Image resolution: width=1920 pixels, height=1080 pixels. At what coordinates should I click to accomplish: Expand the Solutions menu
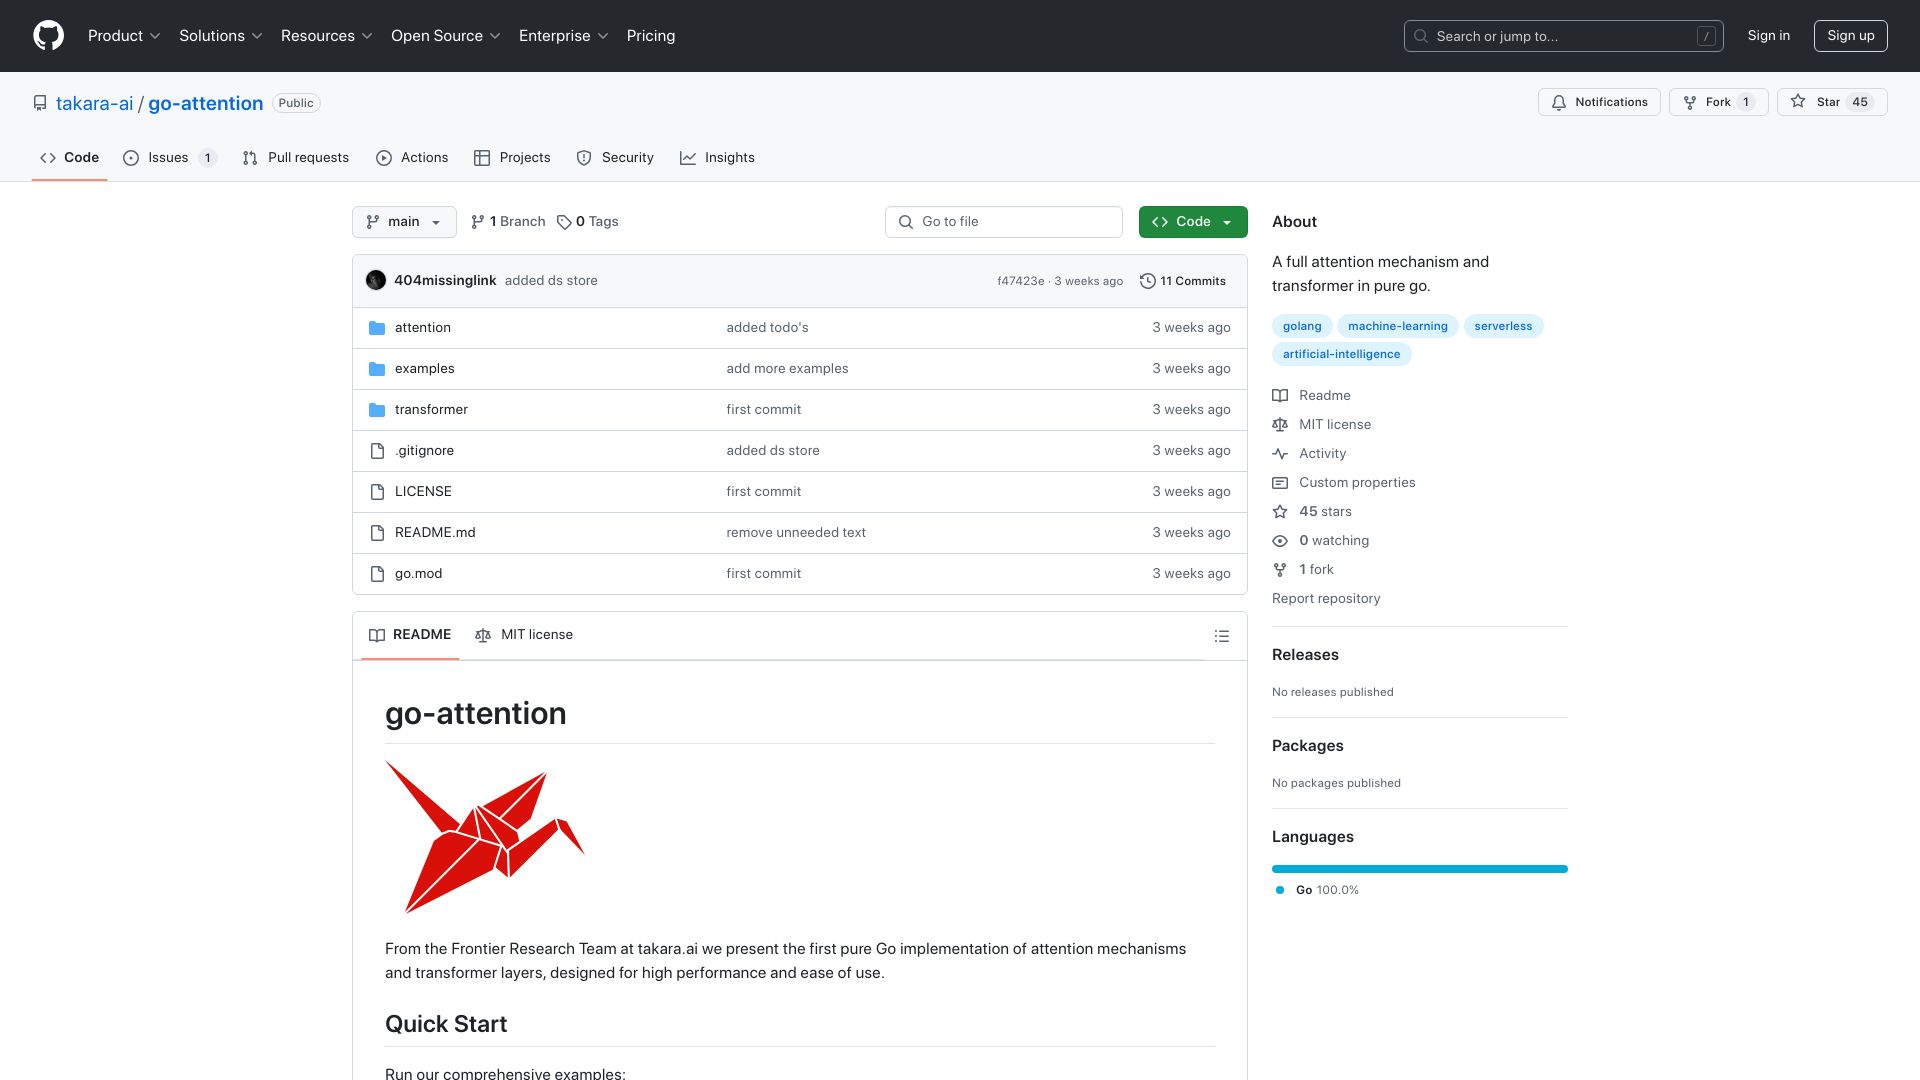[x=221, y=36]
